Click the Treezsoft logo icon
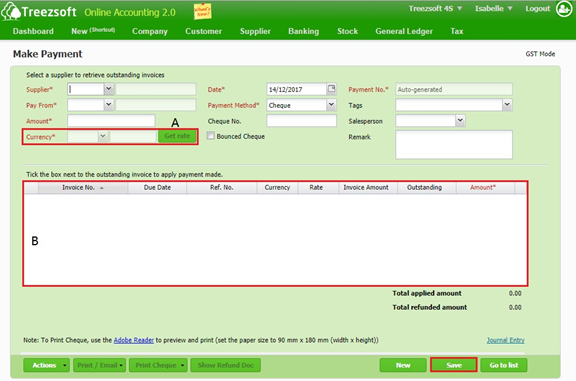Screen dimensions: 576x381 (x=10, y=11)
